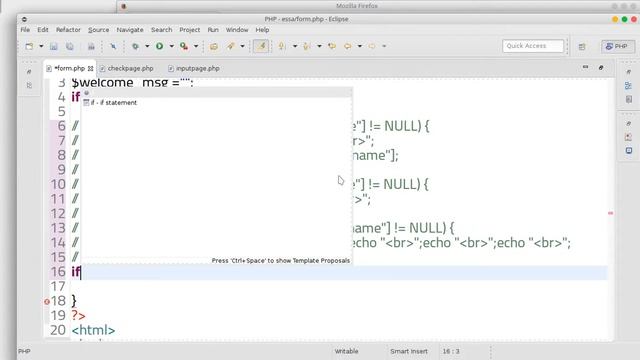
Task: Click the red overview ruler error marker
Action: (611, 213)
